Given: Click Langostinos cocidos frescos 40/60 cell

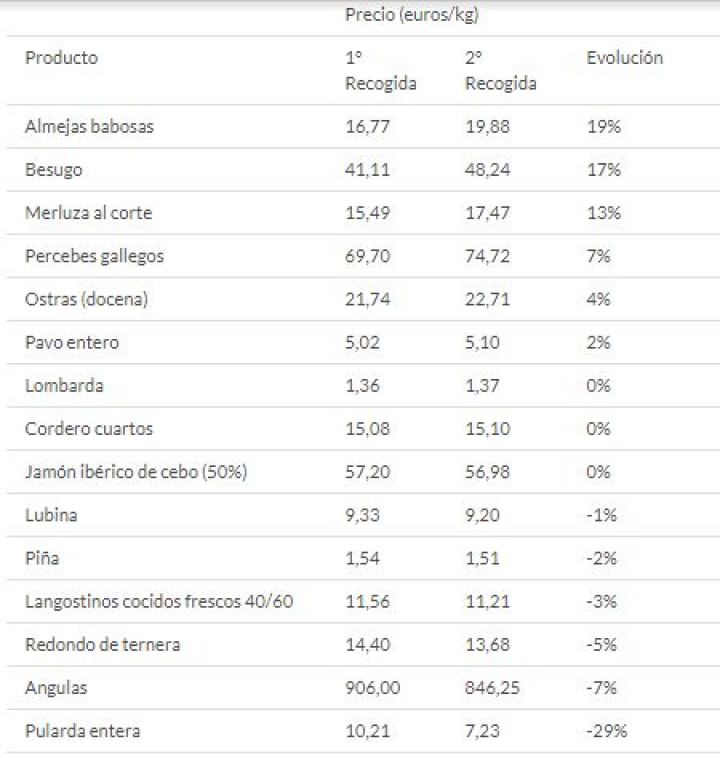Looking at the screenshot, I should click(x=159, y=601).
